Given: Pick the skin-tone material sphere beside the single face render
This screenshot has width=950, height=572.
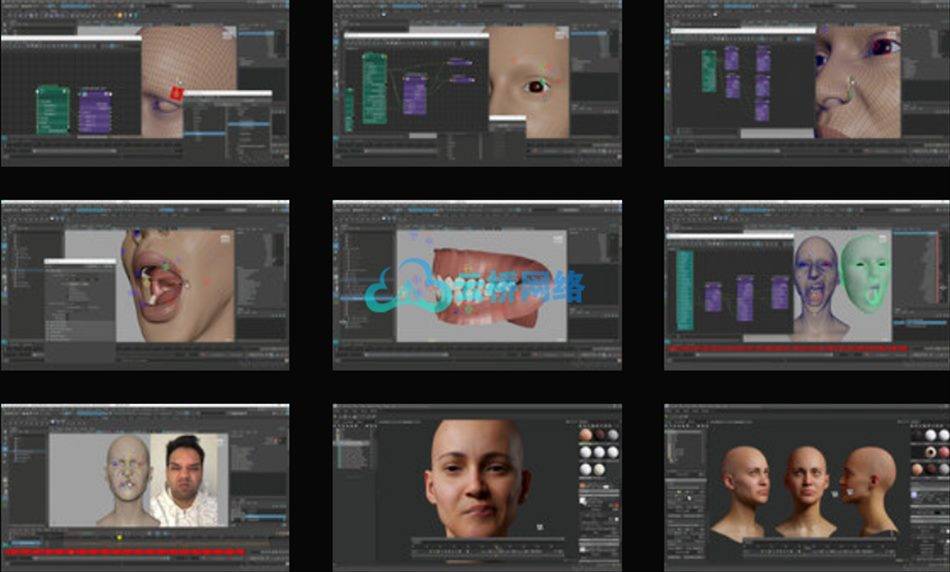Looking at the screenshot, I should (x=586, y=434).
